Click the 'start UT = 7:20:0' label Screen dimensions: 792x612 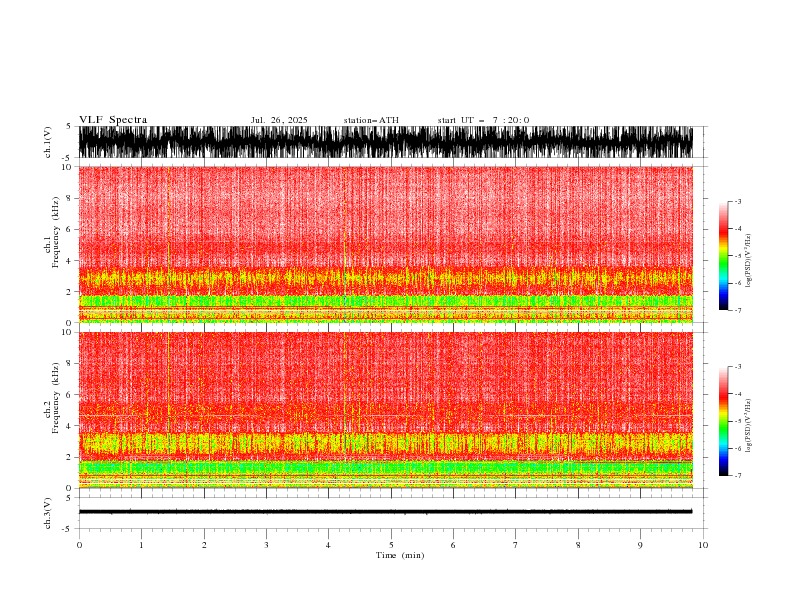483,120
